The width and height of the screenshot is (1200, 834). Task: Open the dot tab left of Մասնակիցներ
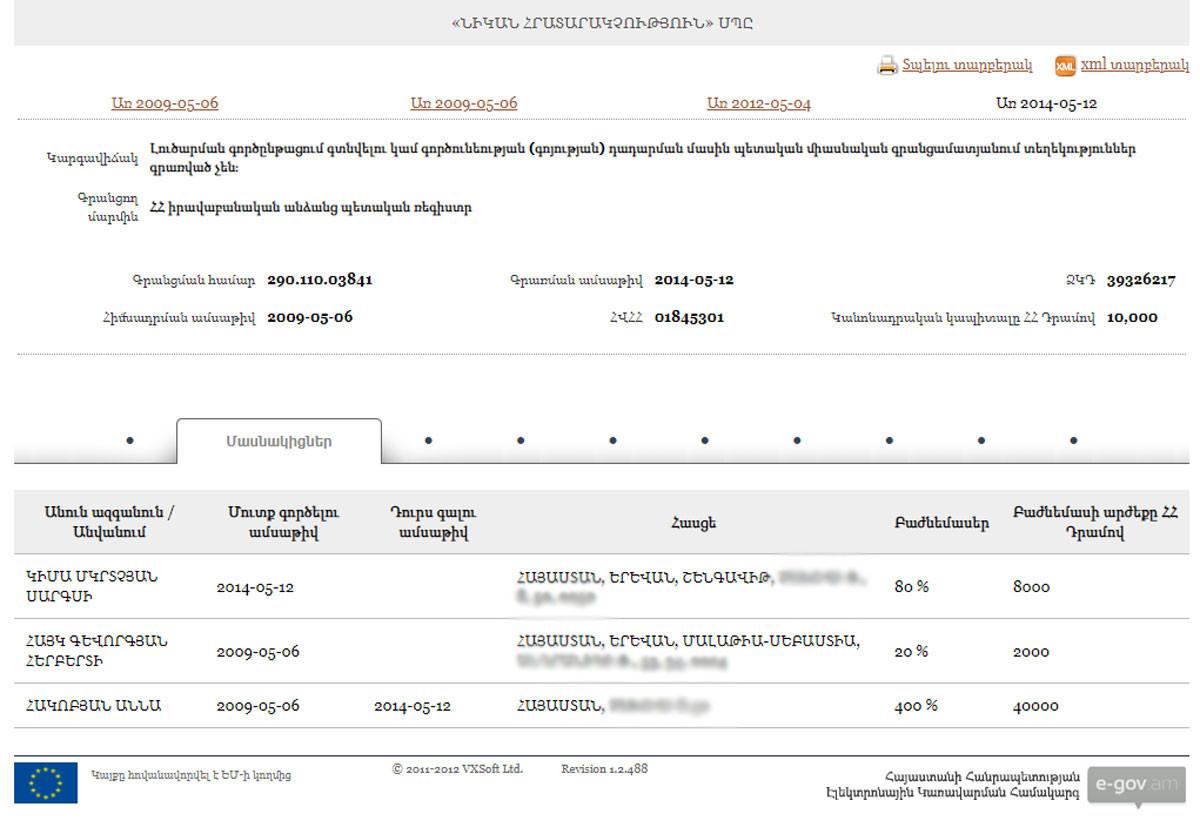click(x=130, y=440)
